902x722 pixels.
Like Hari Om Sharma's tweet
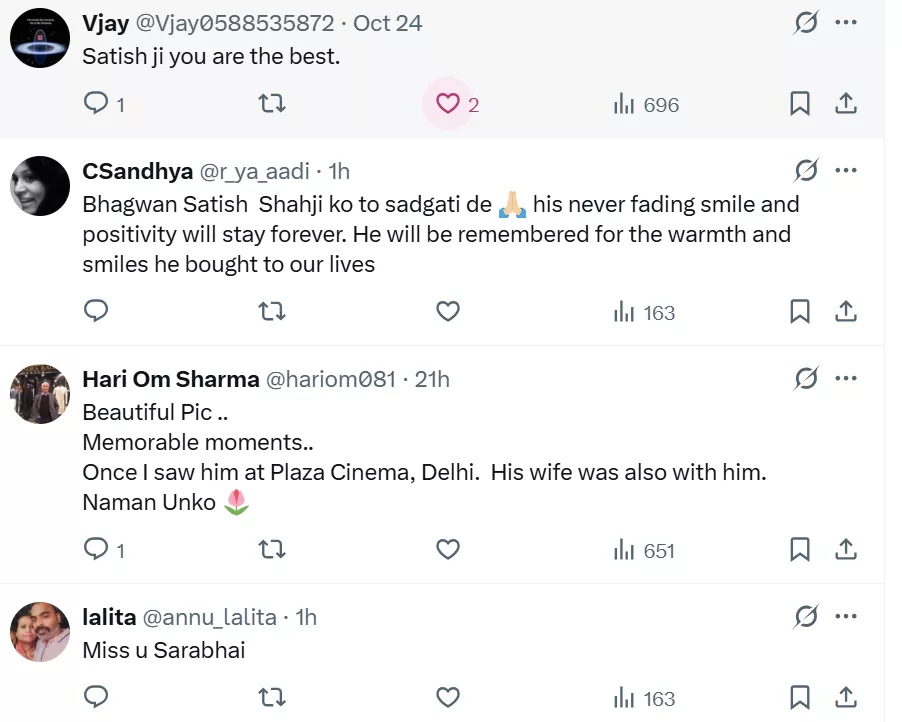(x=448, y=549)
